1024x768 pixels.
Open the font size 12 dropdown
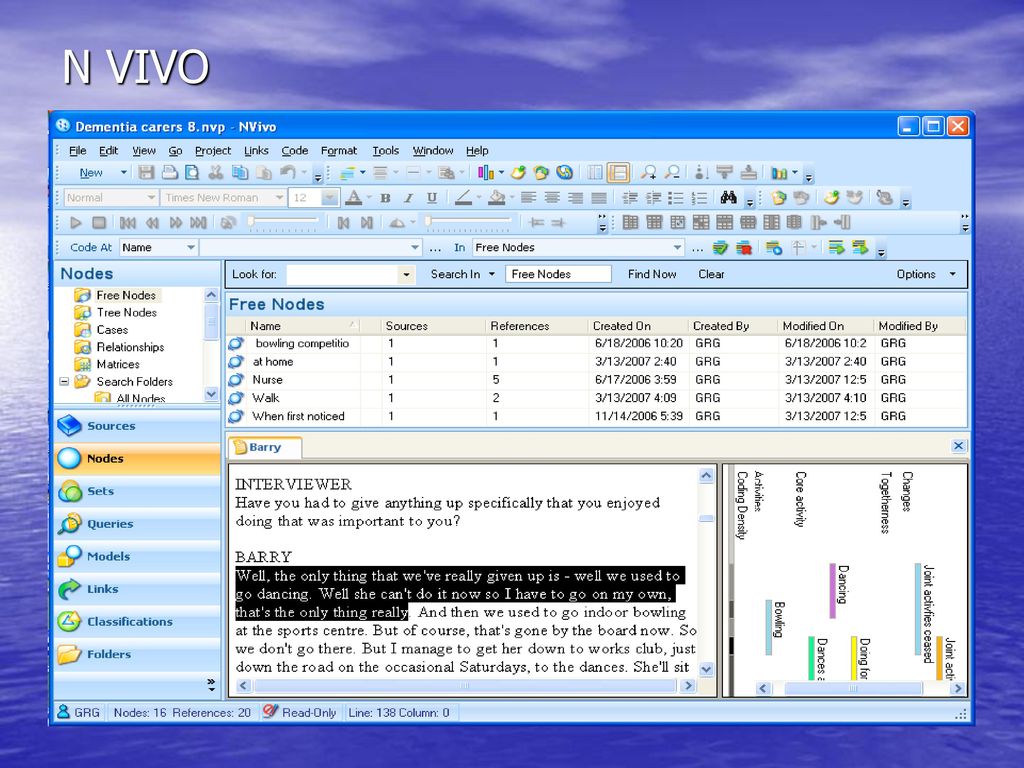click(330, 198)
